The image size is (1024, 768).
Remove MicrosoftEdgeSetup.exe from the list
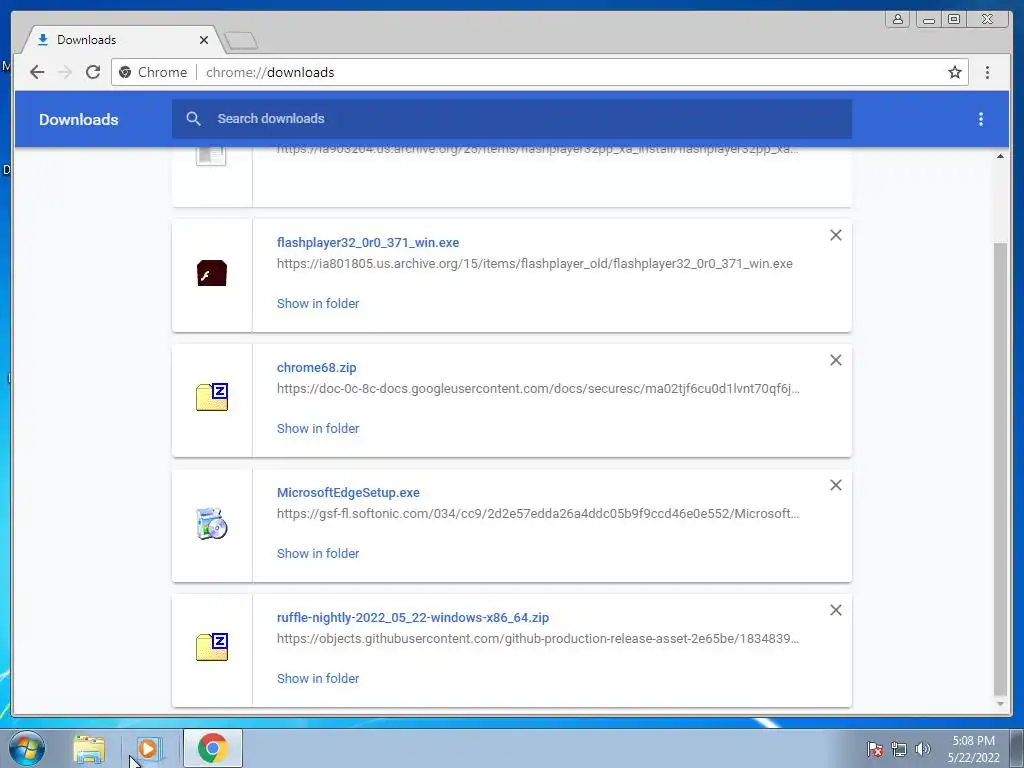coord(835,485)
